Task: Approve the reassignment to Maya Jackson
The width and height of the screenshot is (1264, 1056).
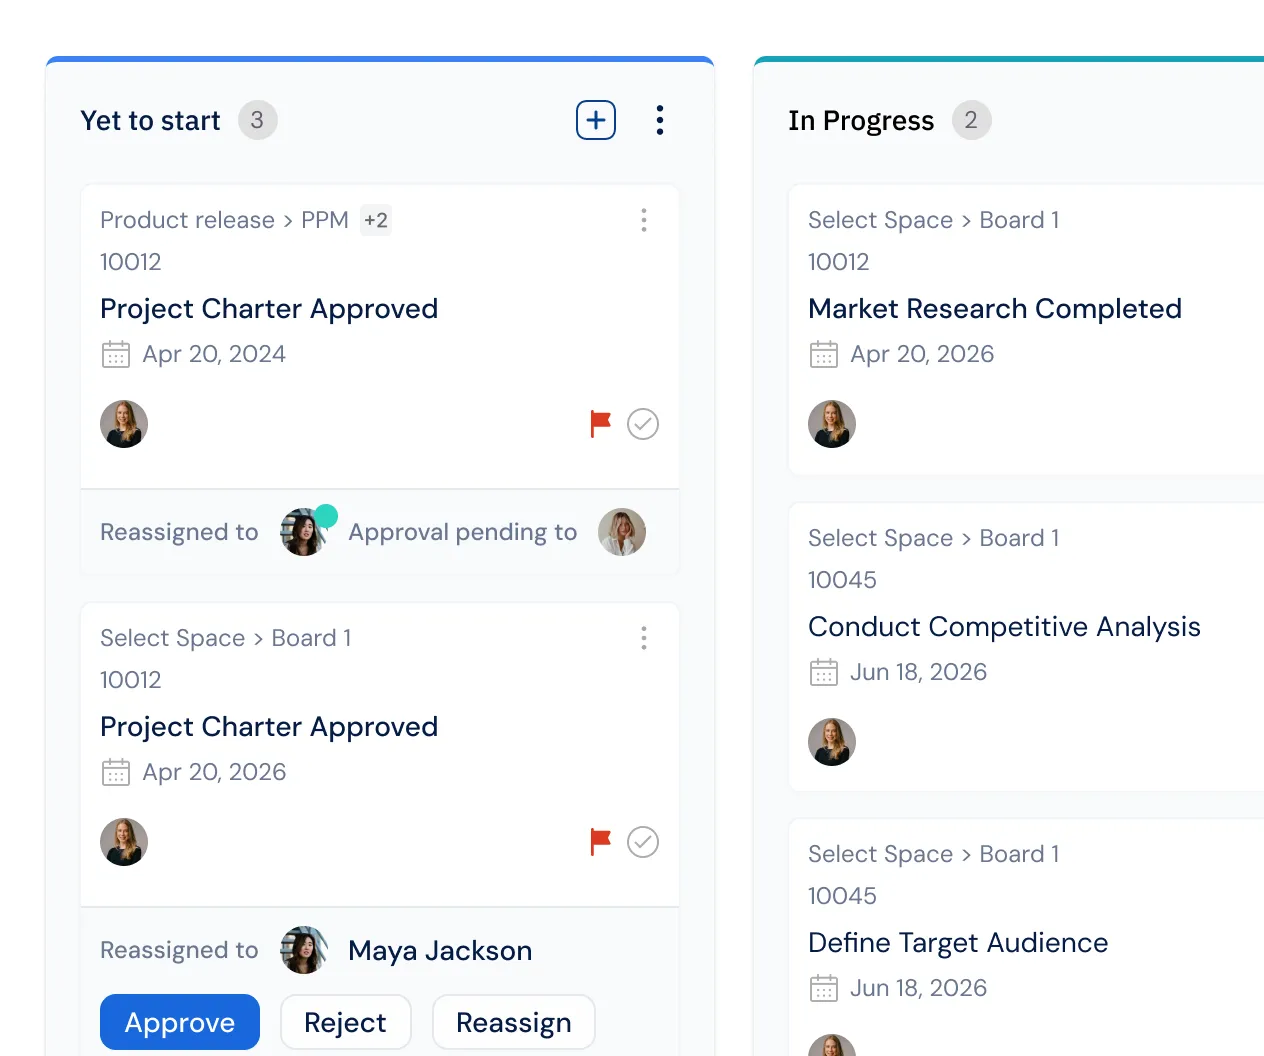Action: click(180, 1022)
